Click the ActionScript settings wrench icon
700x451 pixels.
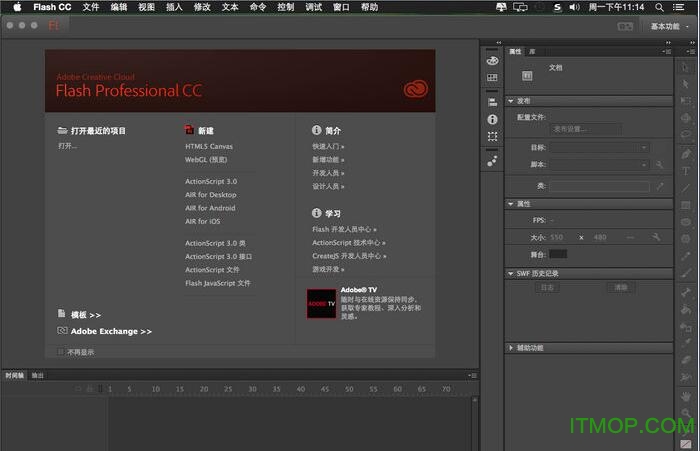click(659, 165)
